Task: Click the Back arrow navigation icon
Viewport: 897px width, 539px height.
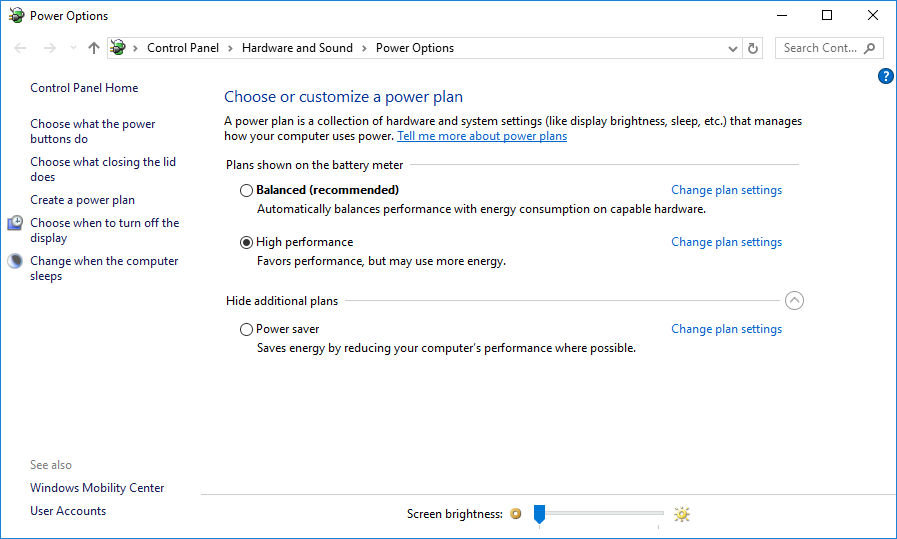Action: tap(22, 48)
